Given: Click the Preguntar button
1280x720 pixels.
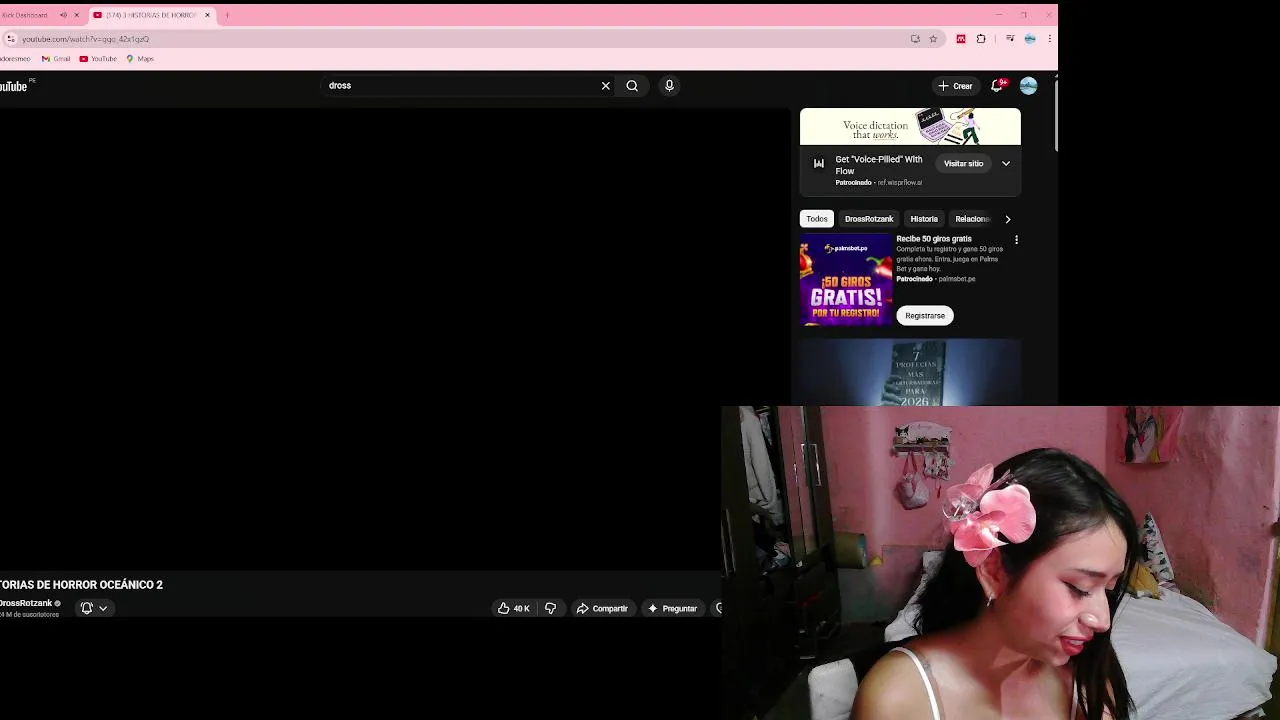Looking at the screenshot, I should (672, 608).
